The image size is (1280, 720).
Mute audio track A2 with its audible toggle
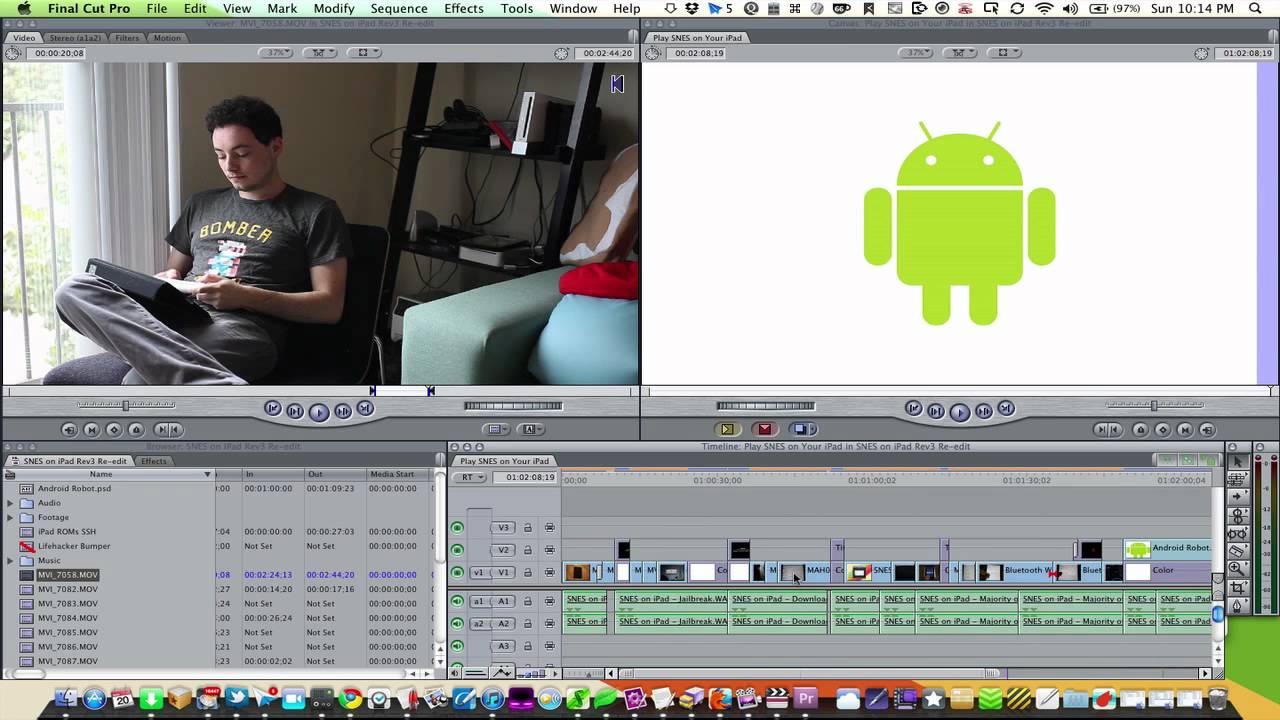point(457,624)
